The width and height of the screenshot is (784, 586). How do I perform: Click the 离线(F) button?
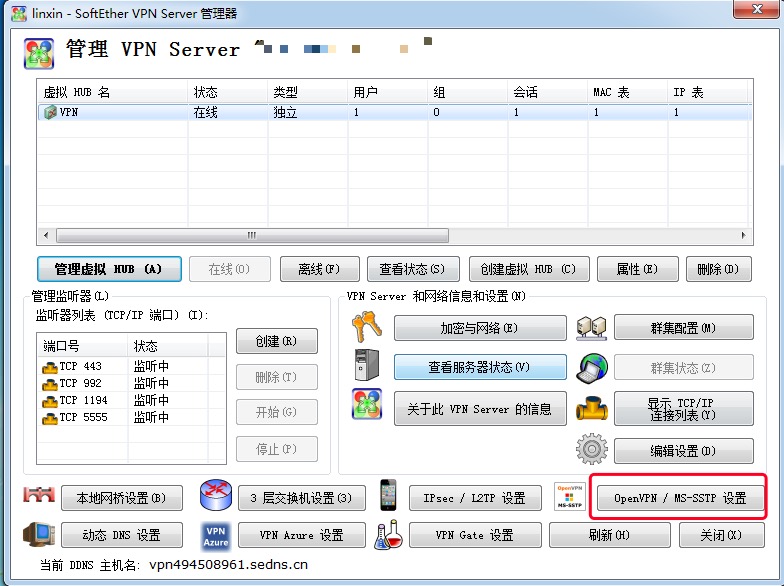(x=320, y=270)
